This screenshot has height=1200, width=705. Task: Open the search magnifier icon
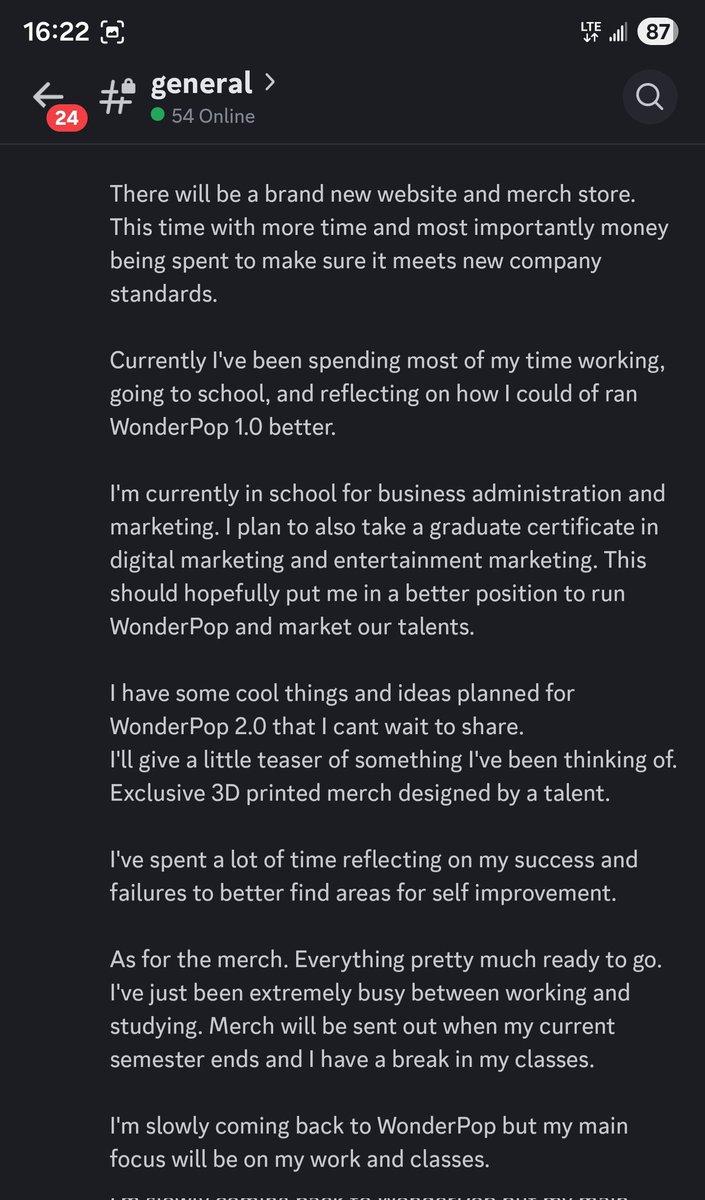point(649,98)
